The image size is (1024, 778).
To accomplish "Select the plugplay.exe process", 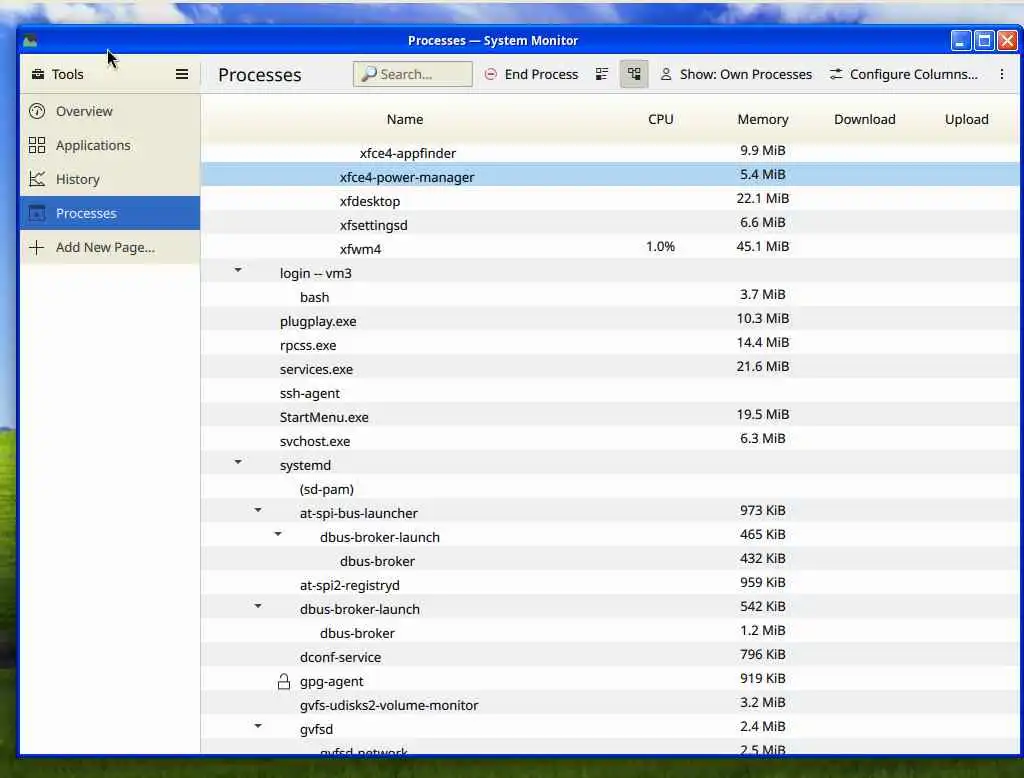I will pyautogui.click(x=609, y=319).
